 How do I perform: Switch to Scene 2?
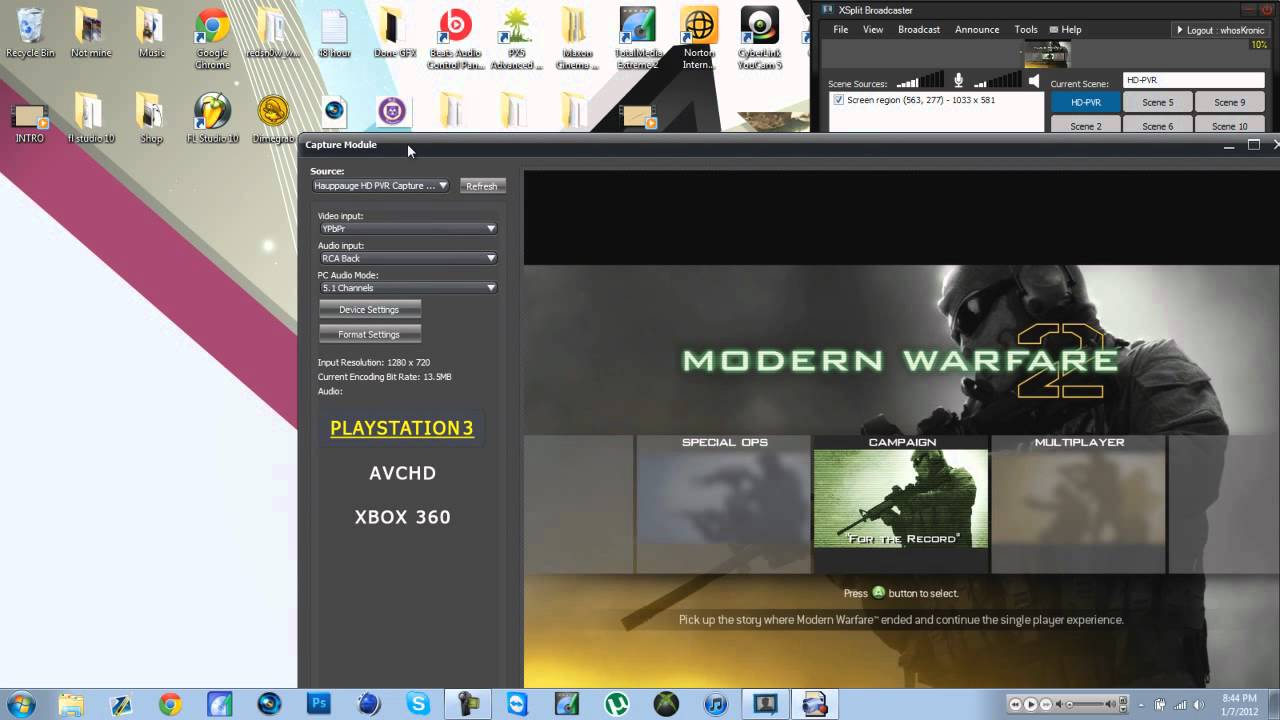coord(1086,126)
